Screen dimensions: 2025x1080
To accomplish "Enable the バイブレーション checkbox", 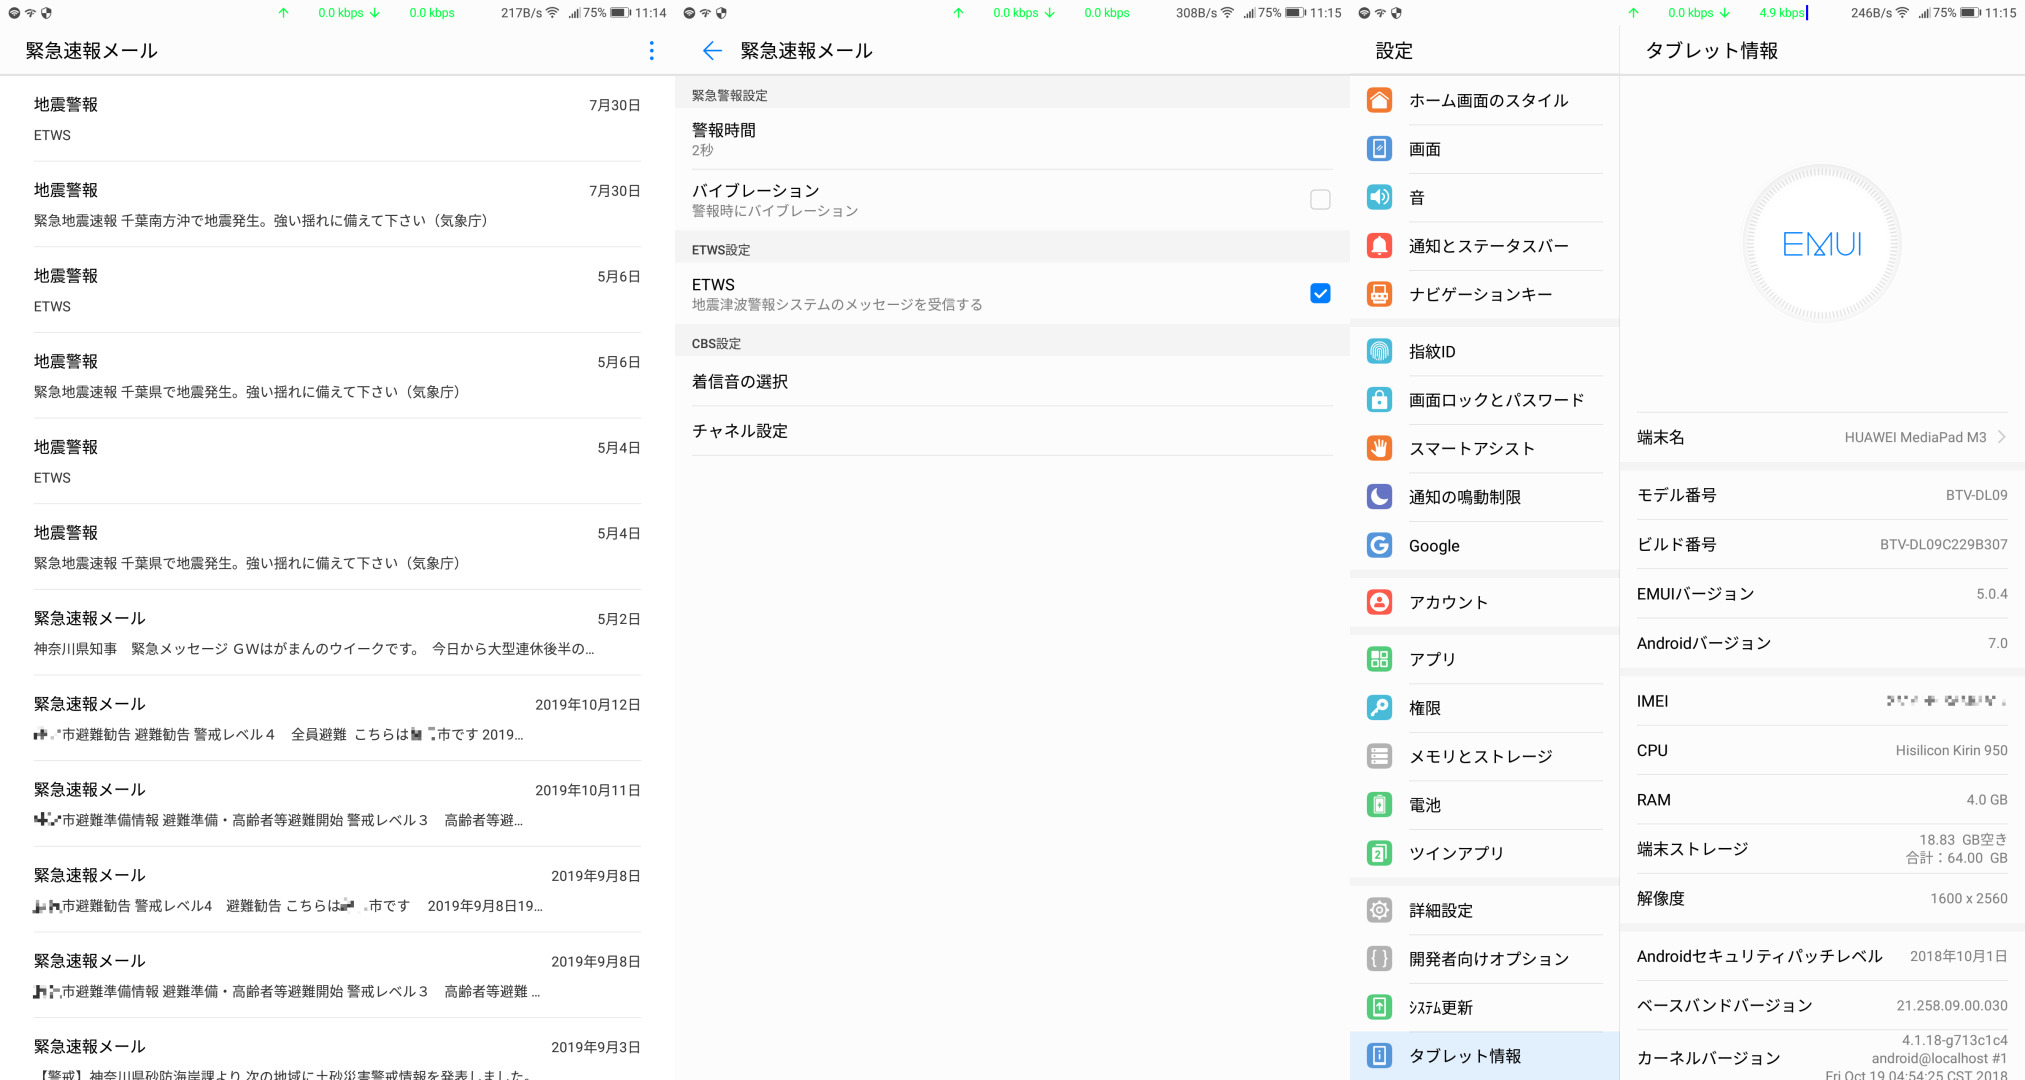I will tap(1320, 200).
